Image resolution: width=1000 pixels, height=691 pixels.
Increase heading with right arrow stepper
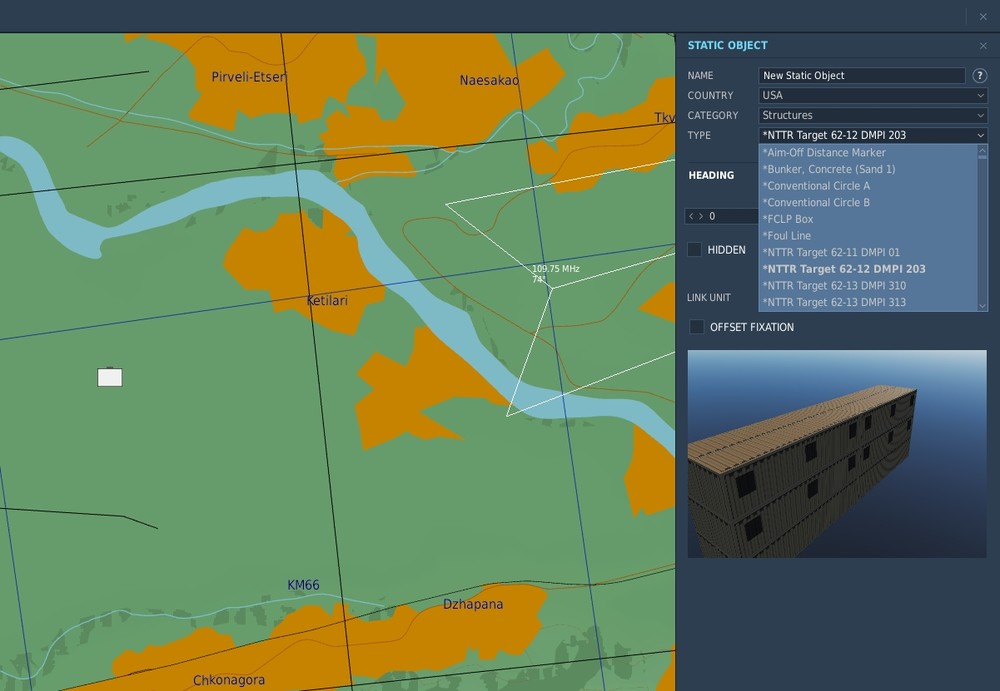point(701,216)
